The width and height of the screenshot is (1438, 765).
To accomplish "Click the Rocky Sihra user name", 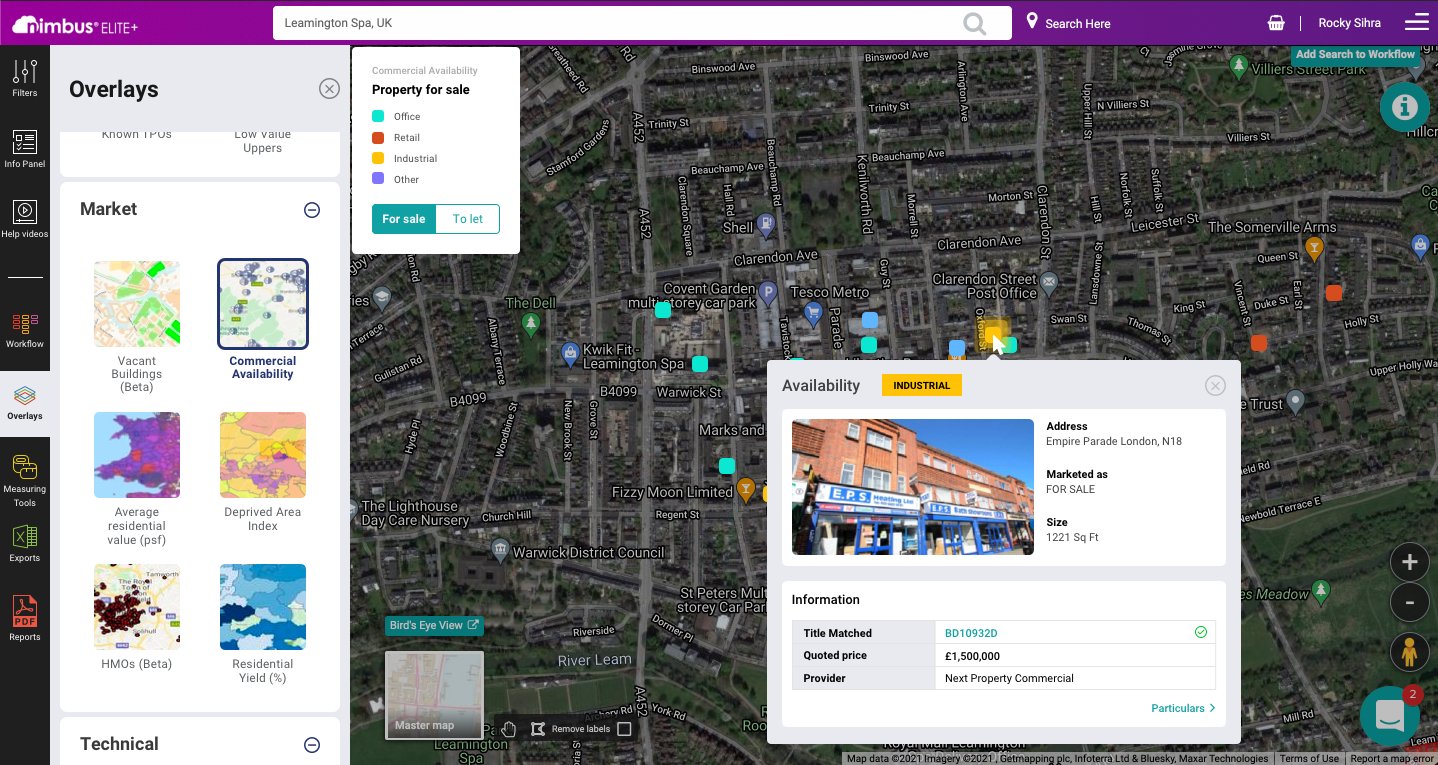I will click(x=1349, y=23).
